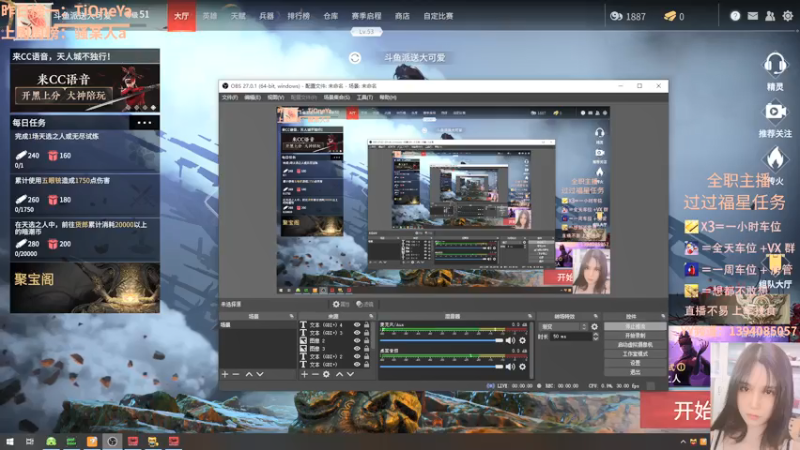The width and height of the screenshot is (800, 450).
Task: Open scene transition type dropdown
Action: click(x=563, y=327)
